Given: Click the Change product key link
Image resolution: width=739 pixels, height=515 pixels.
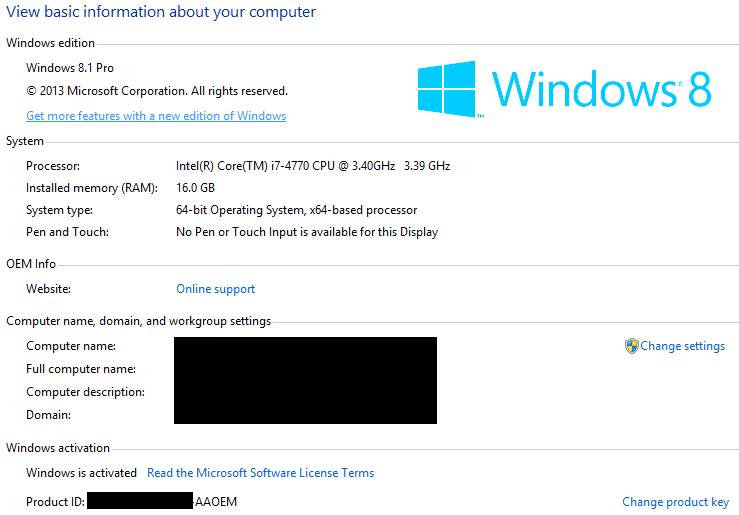Looking at the screenshot, I should [x=675, y=502].
